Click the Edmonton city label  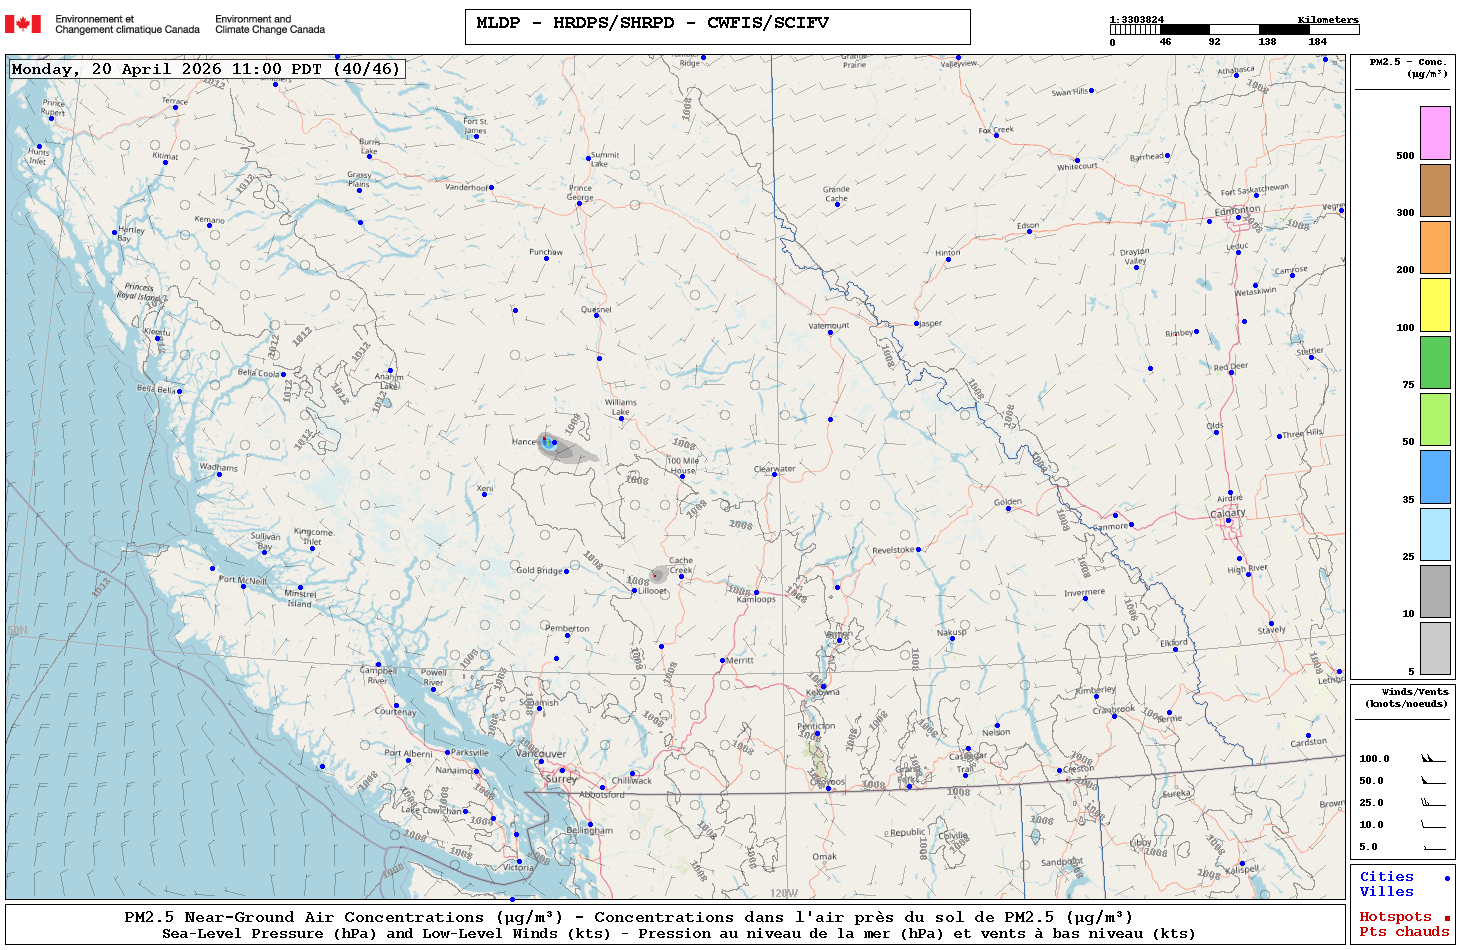pyautogui.click(x=1237, y=211)
